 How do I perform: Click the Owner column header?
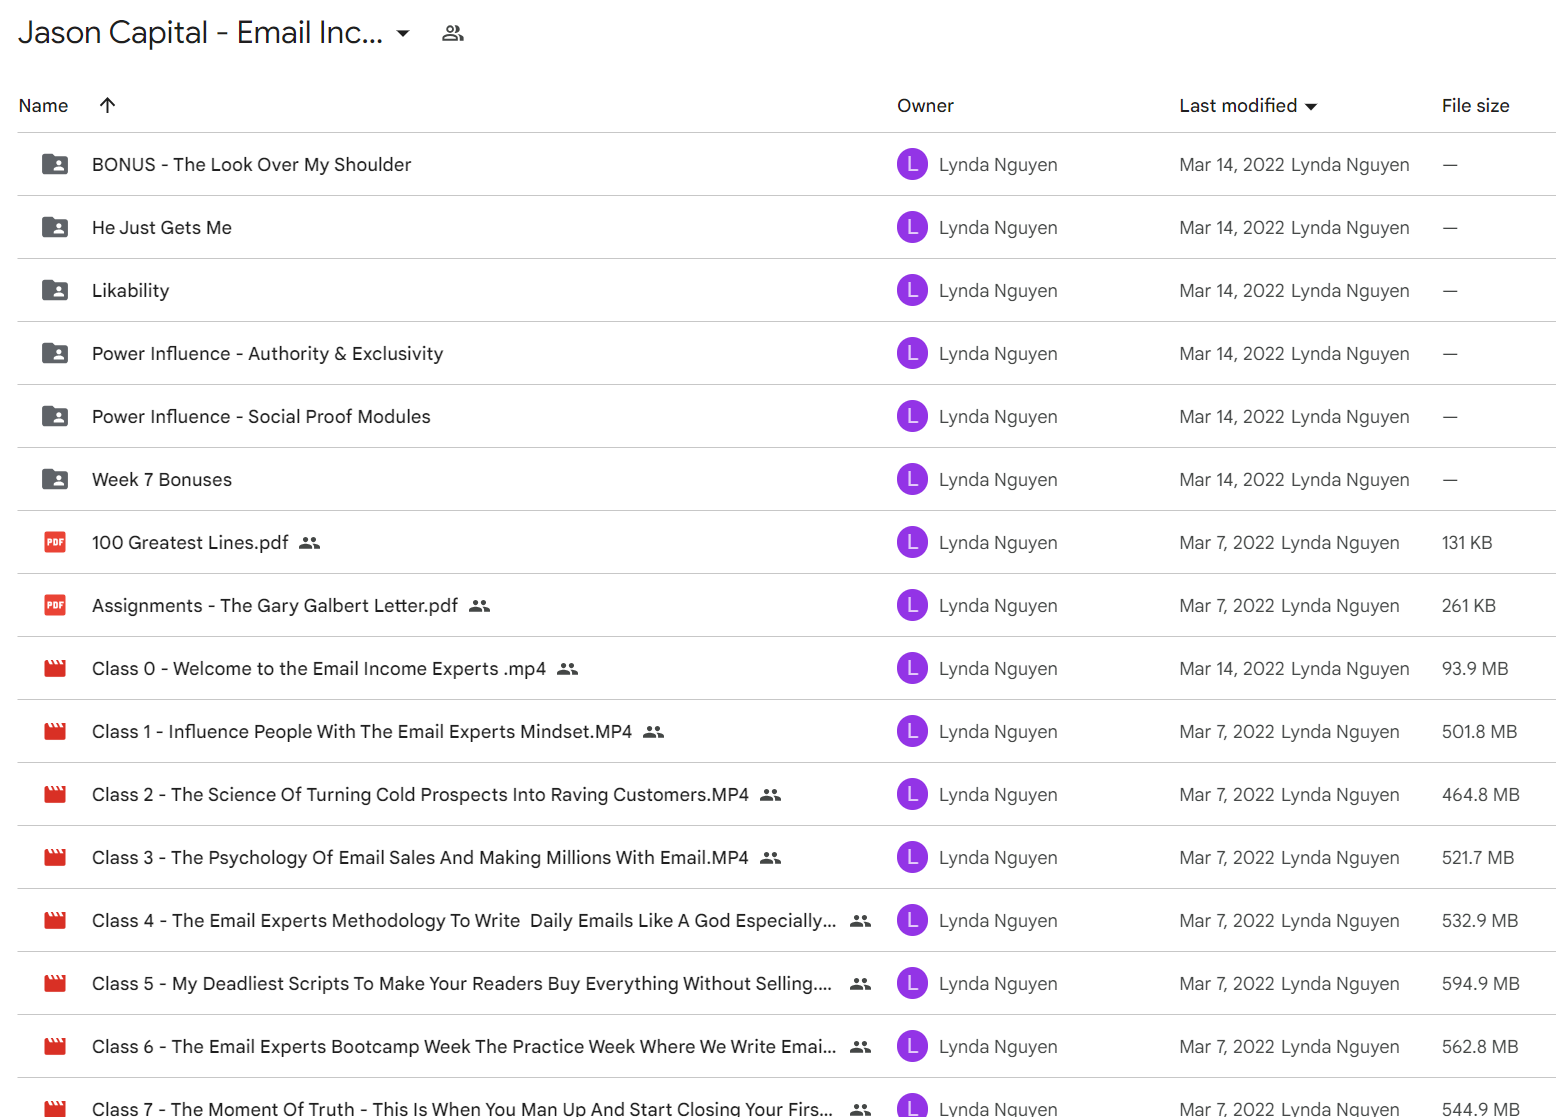tap(925, 106)
